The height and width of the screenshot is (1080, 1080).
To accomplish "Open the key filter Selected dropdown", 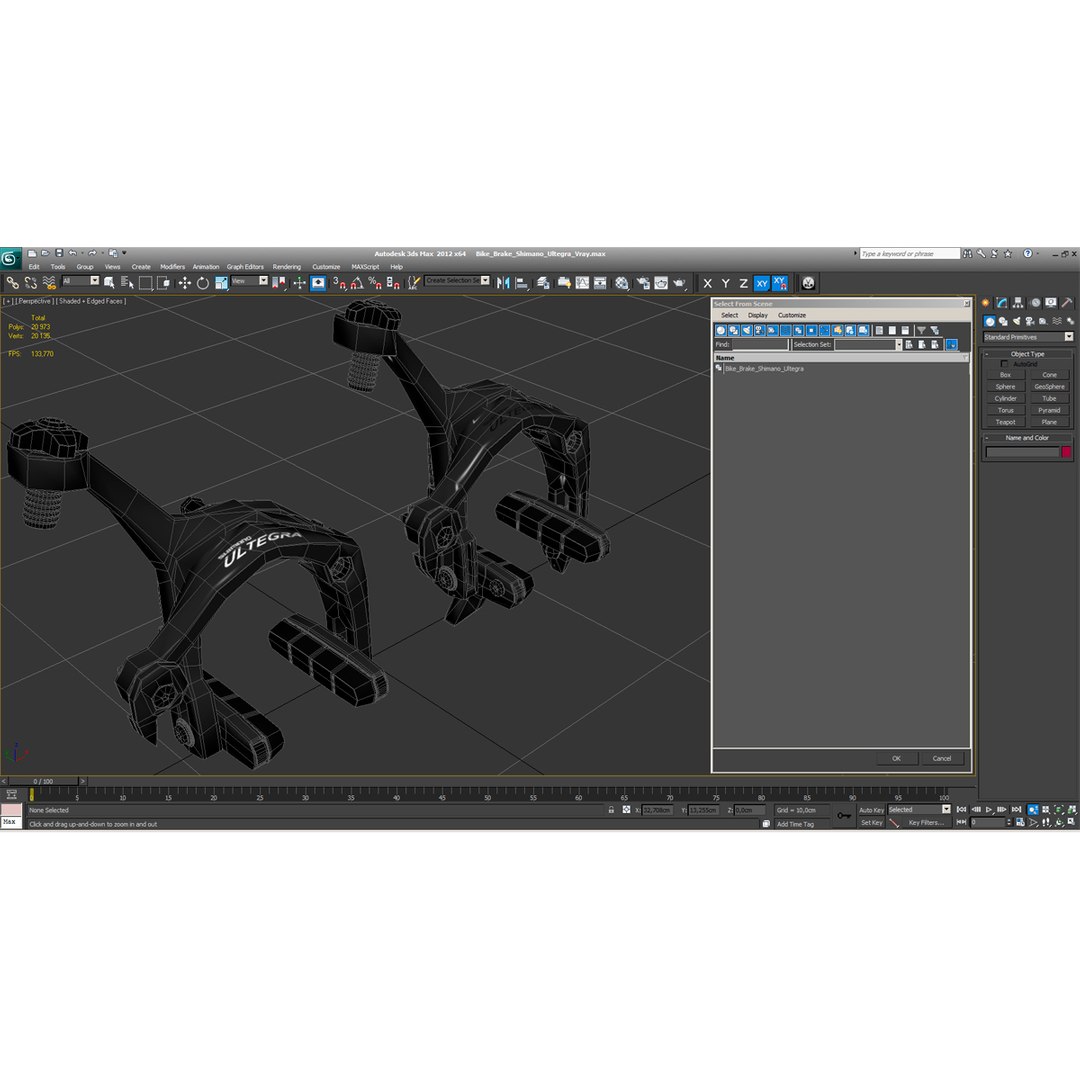I will tap(919, 810).
